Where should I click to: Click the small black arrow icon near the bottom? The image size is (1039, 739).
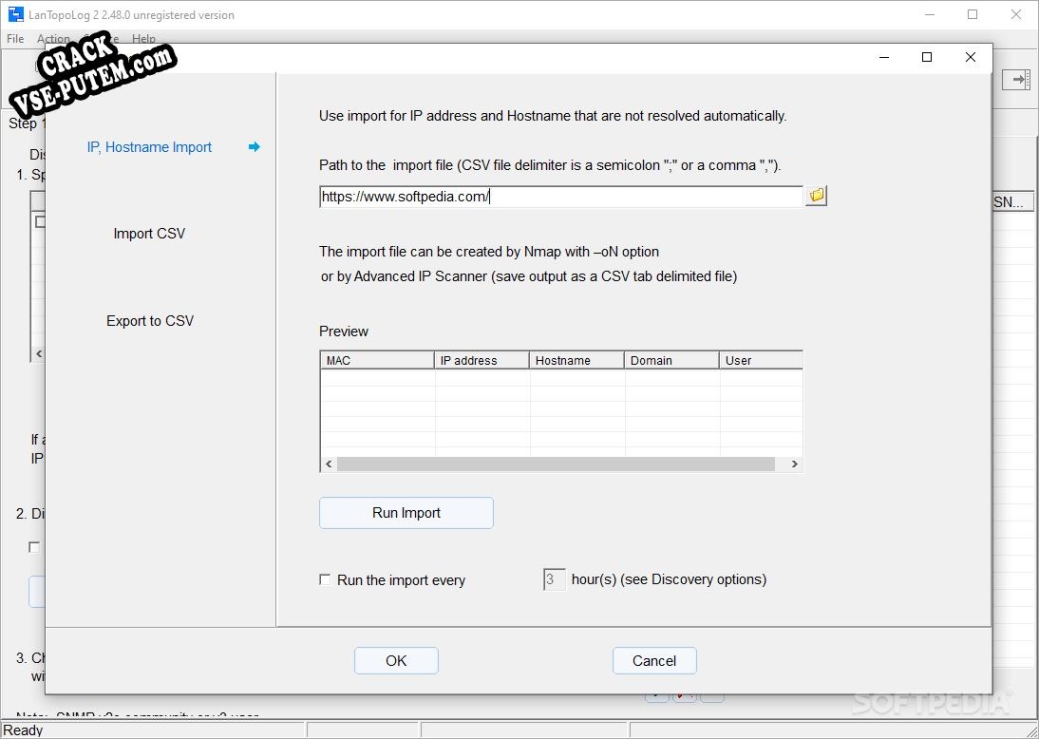656,695
